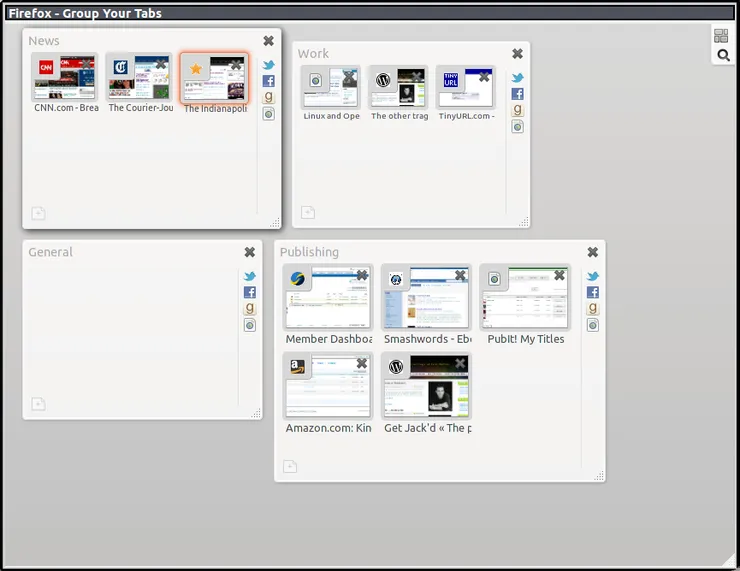
Task: Open 'The other trag' WordPress thumbnail
Action: (398, 87)
